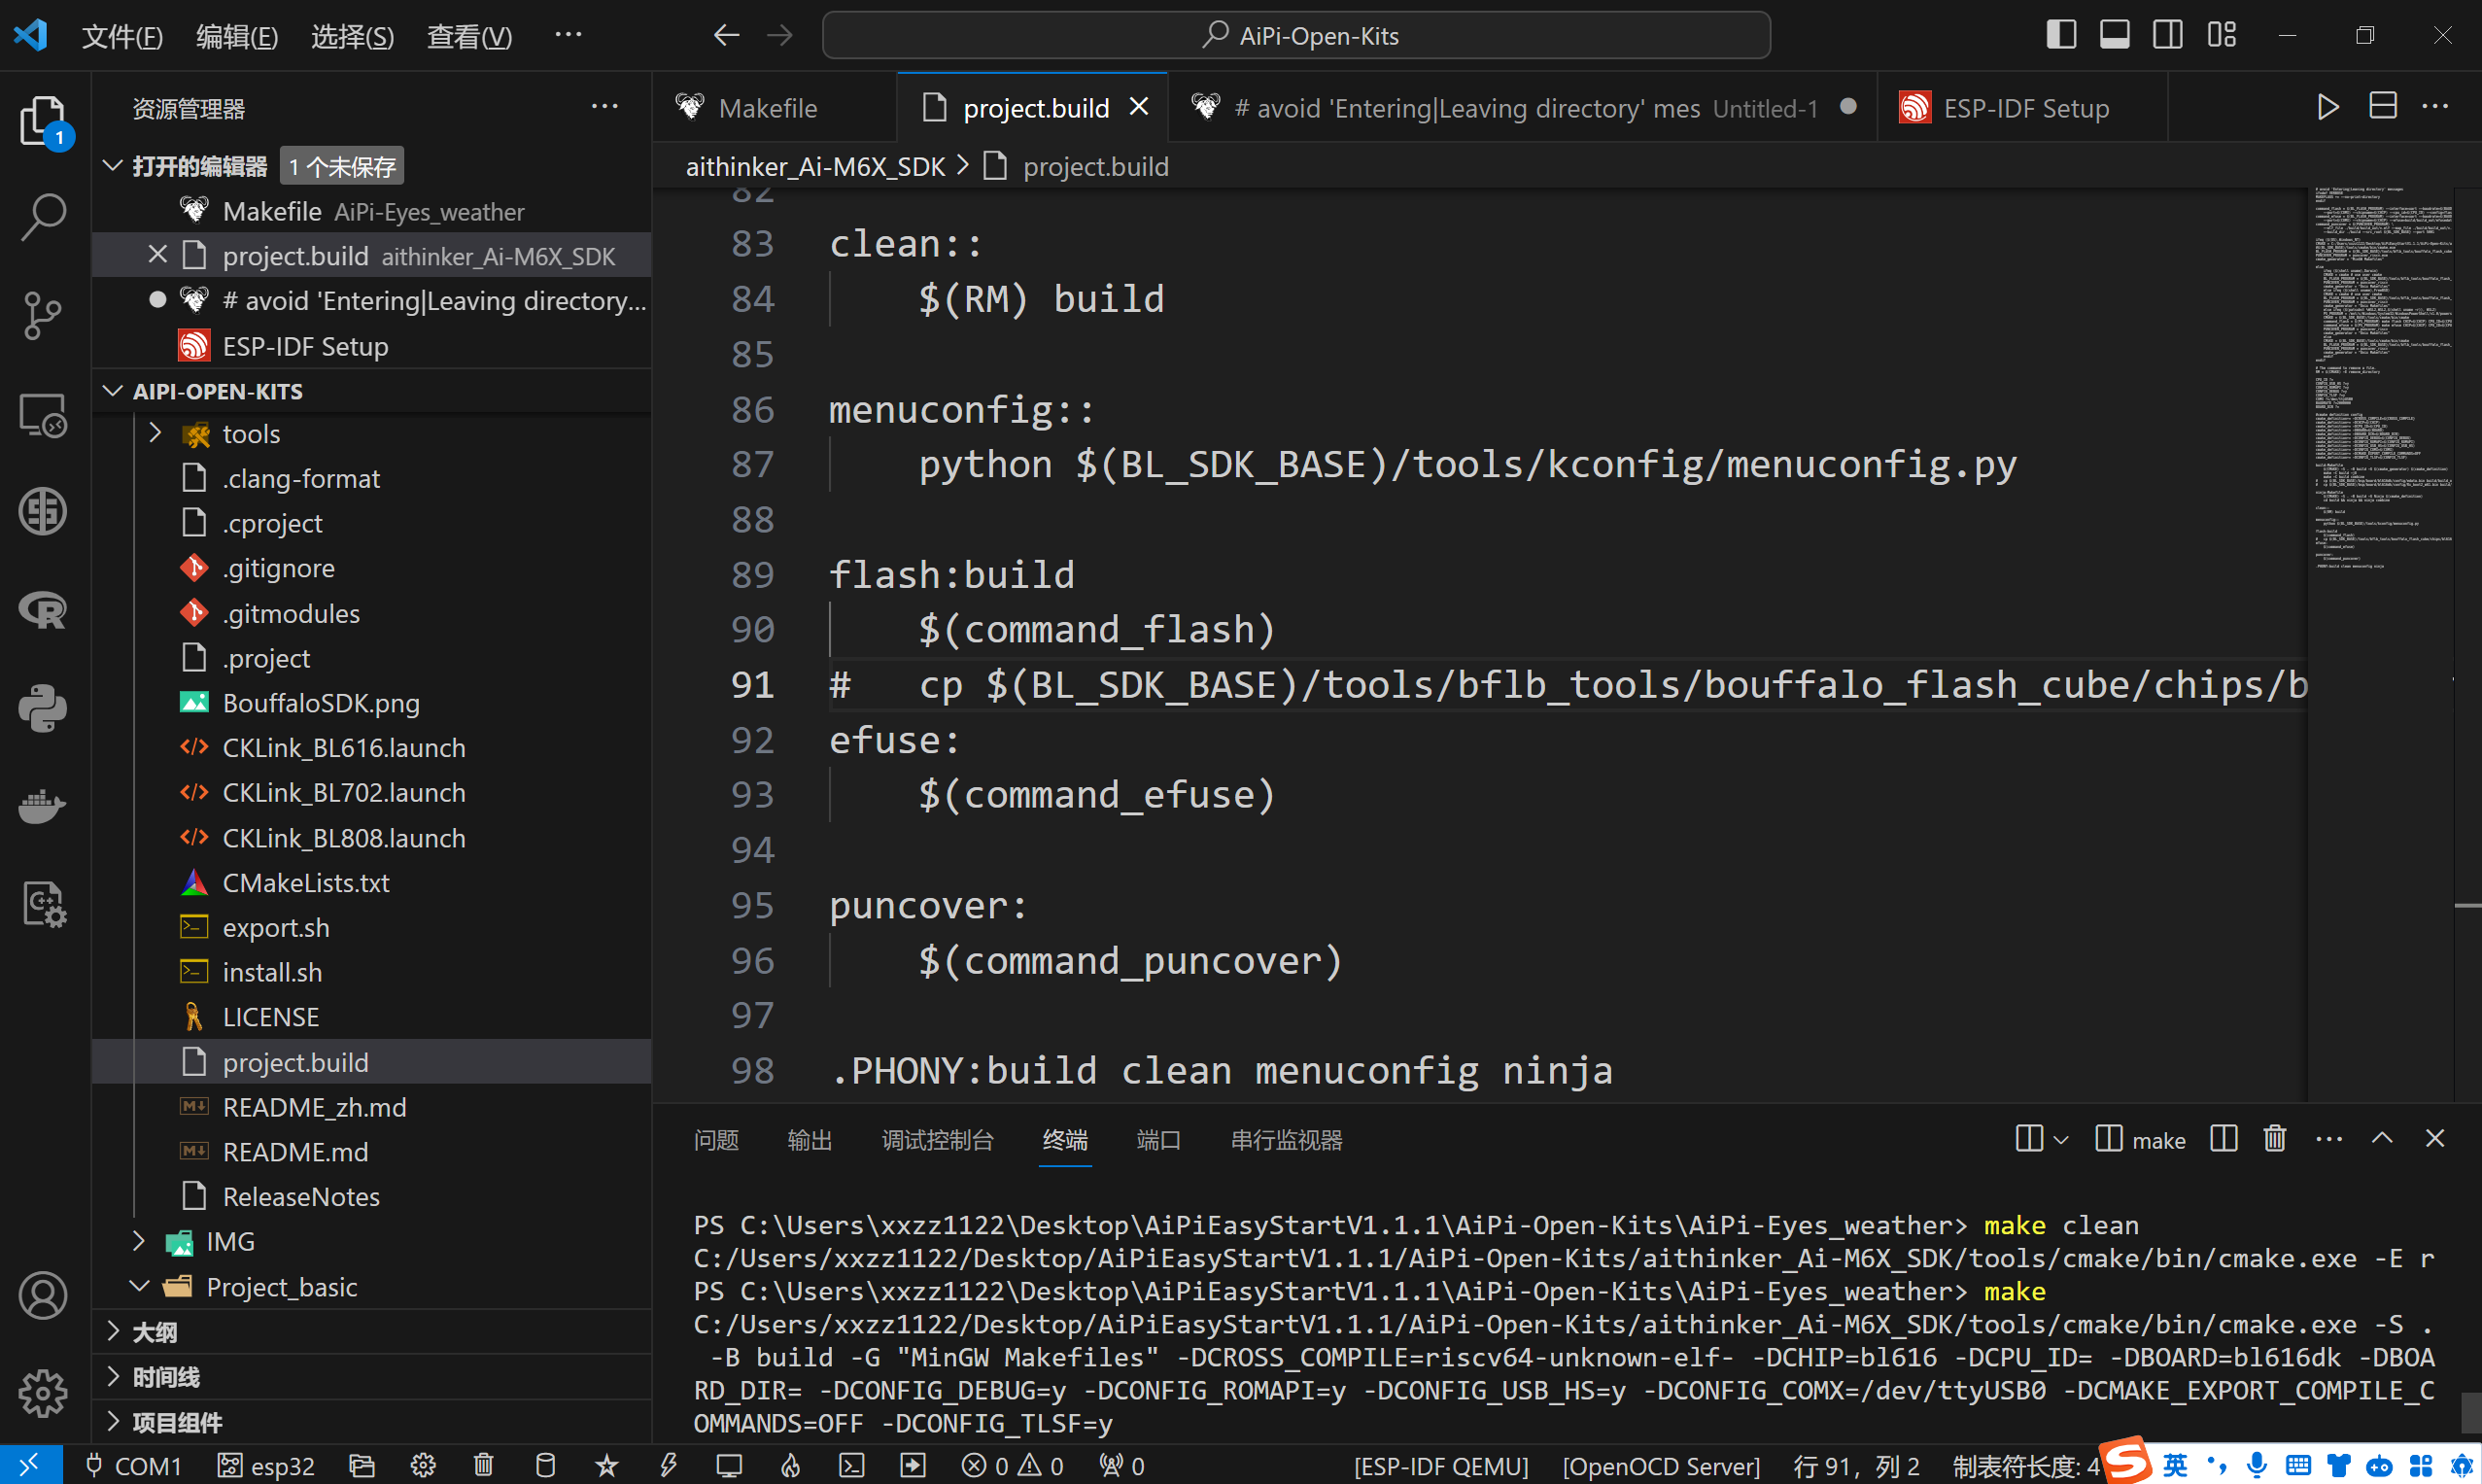Viewport: 2482px width, 1484px height.
Task: Close the terminal panel
Action: pos(2435,1138)
